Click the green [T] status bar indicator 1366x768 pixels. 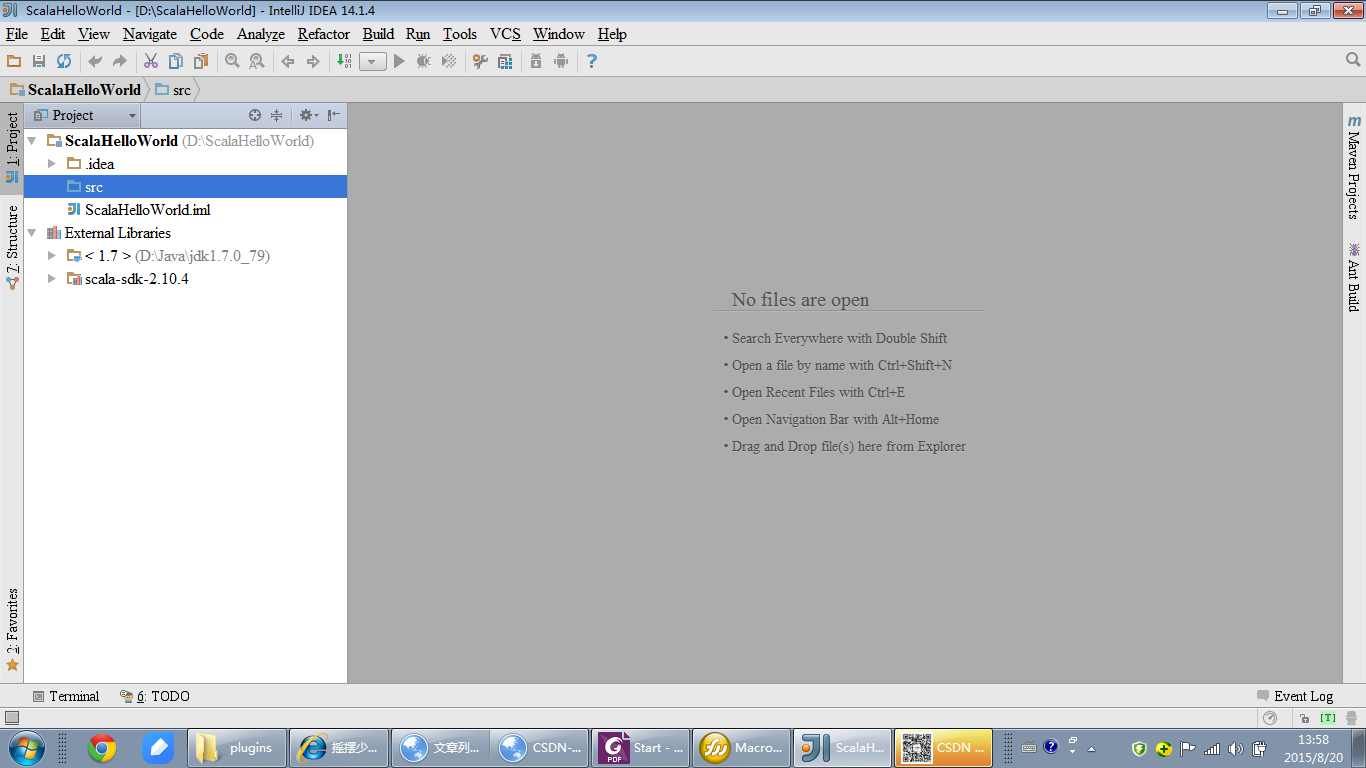(x=1328, y=718)
